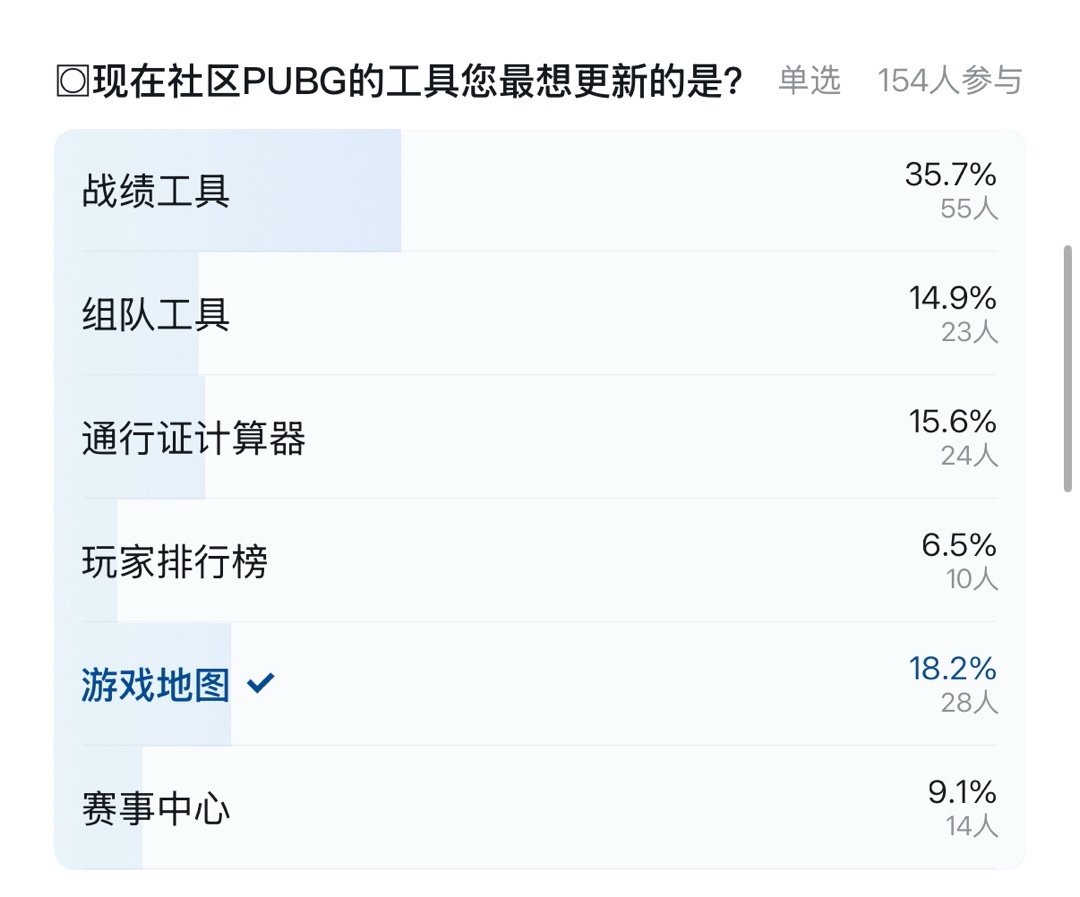Click the vertical scrollbar on the right
The width and height of the screenshot is (1080, 897).
coord(1067,370)
